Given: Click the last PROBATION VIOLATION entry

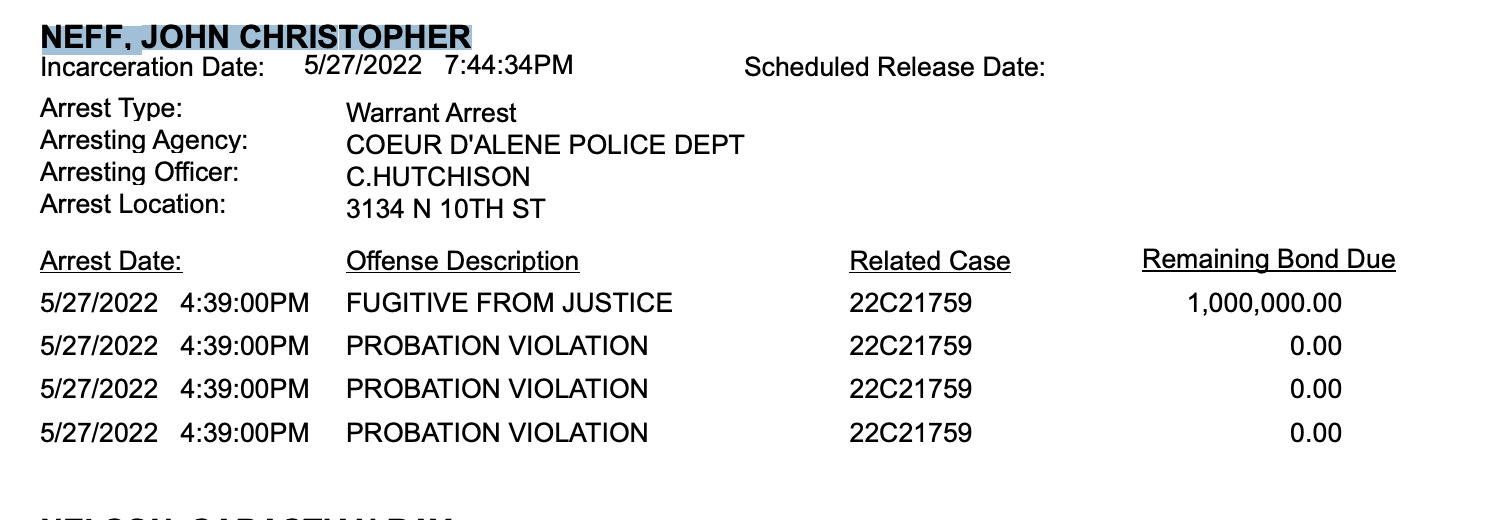Looking at the screenshot, I should pos(497,433).
